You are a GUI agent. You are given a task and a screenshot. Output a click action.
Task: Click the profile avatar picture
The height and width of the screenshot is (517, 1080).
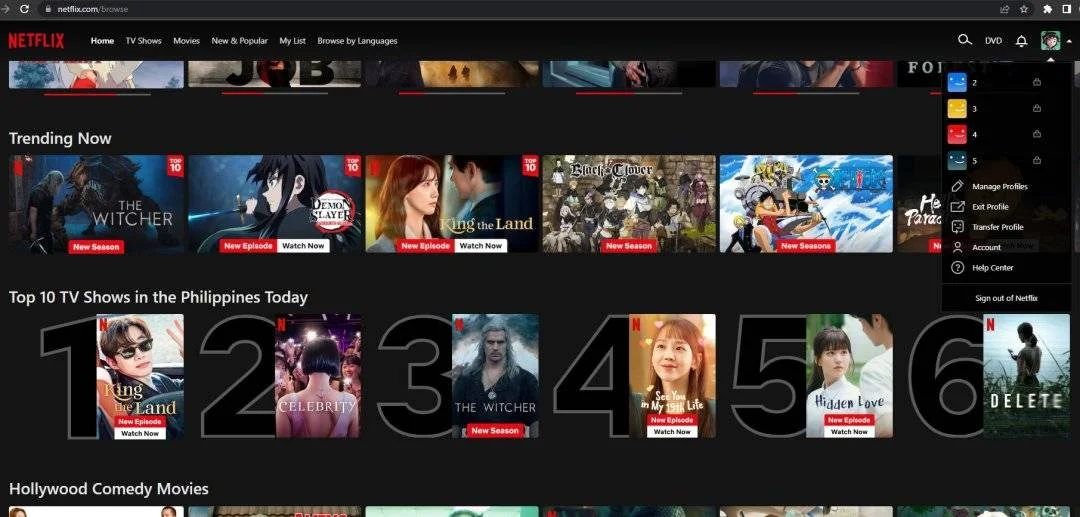[1050, 40]
